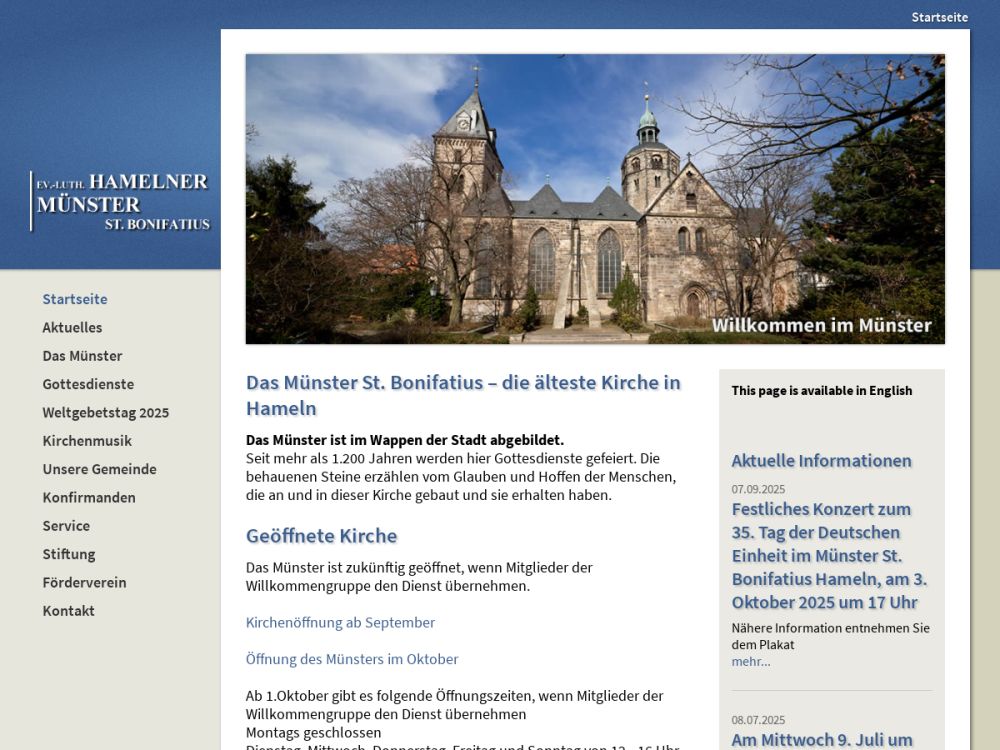Navigate to Kirchenmusik section
Screen dimensions: 1000x750
click(87, 441)
